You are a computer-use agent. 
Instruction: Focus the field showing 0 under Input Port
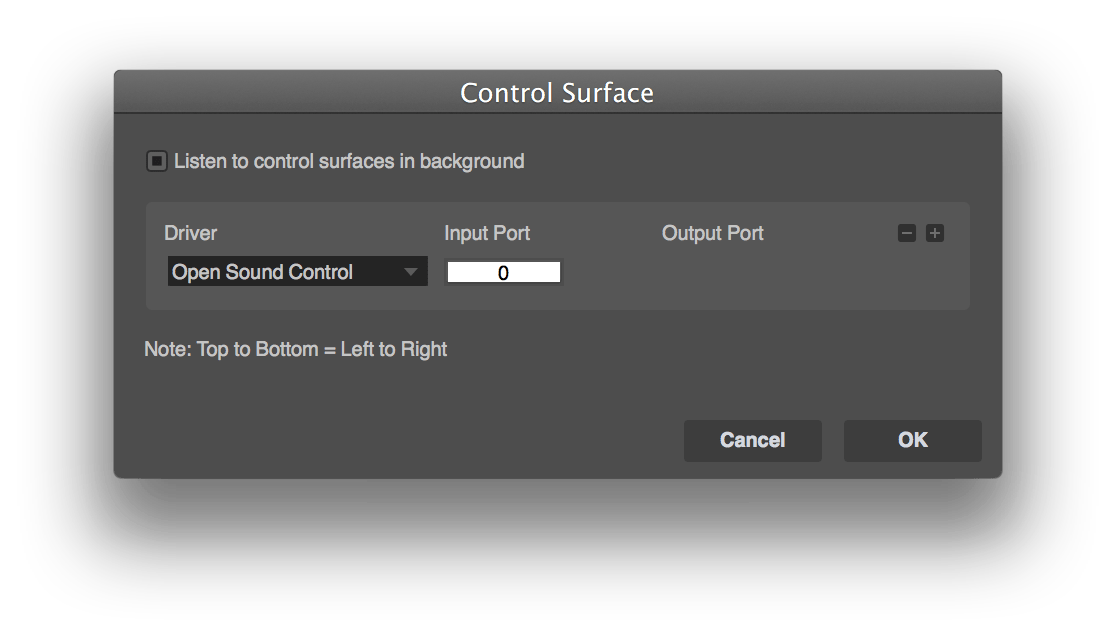[503, 272]
